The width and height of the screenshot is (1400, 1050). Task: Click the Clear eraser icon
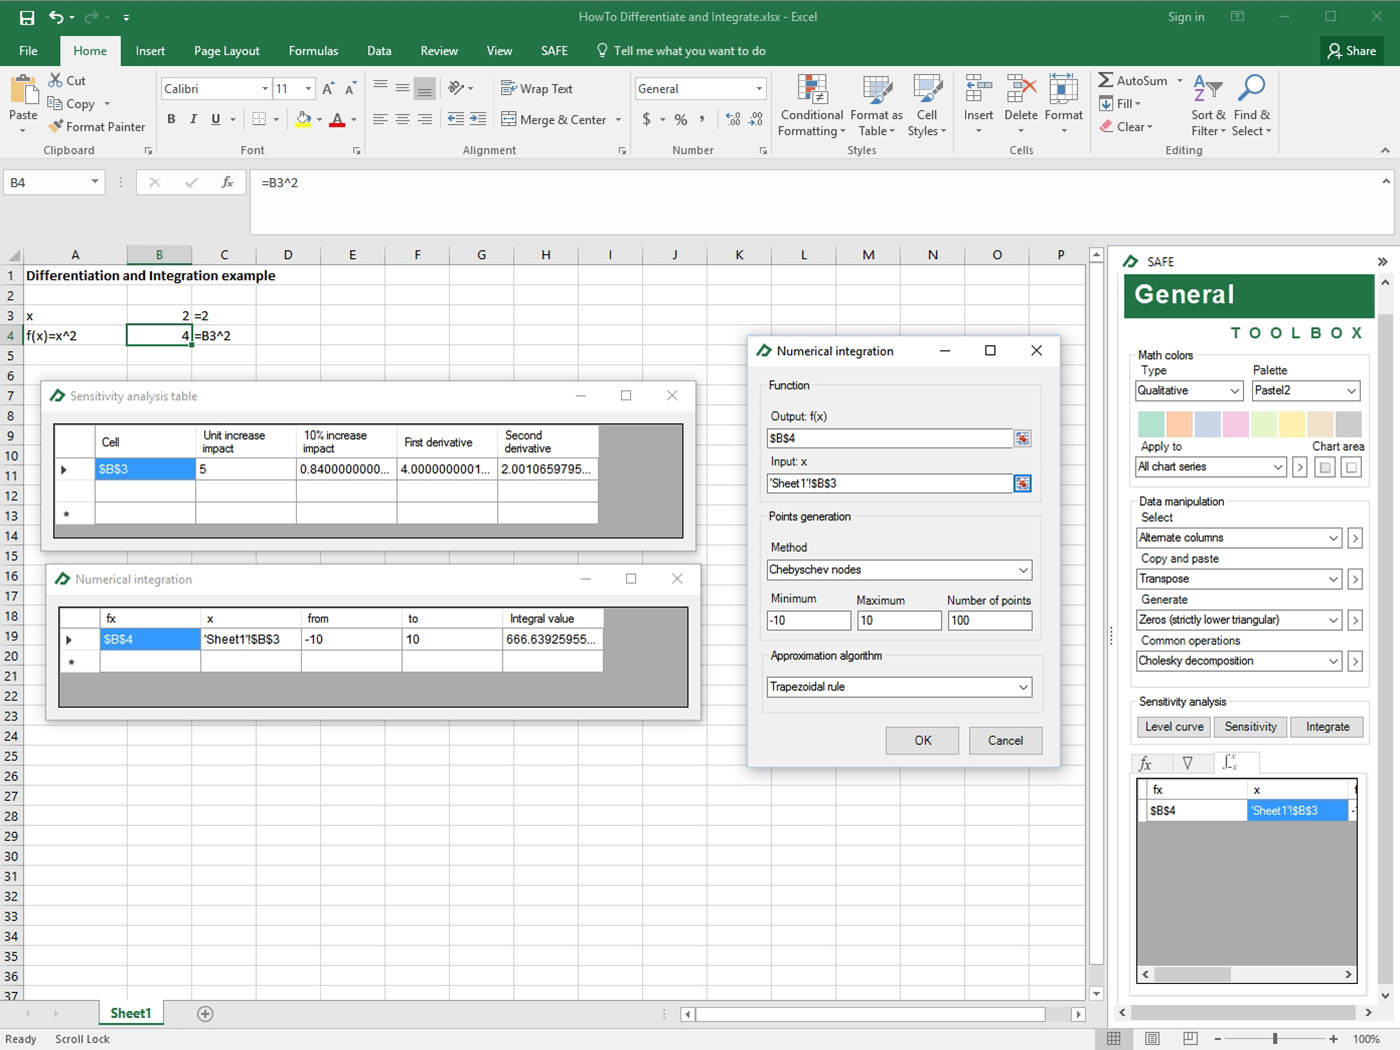1106,127
